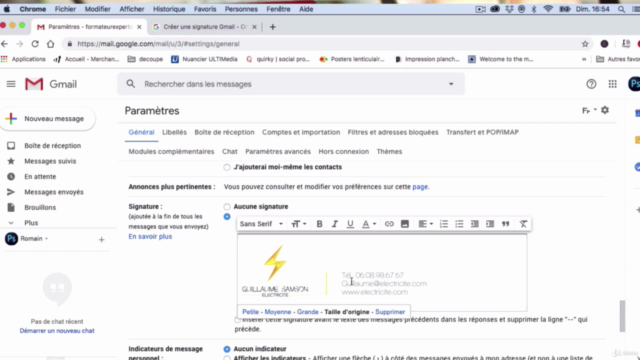This screenshot has width=640, height=360.
Task: Expand the 'Plus' sidebar section
Action: 31,223
